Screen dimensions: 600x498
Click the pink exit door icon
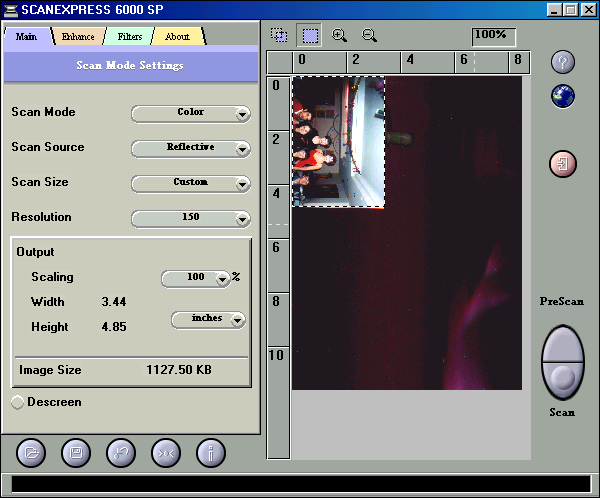tap(562, 164)
